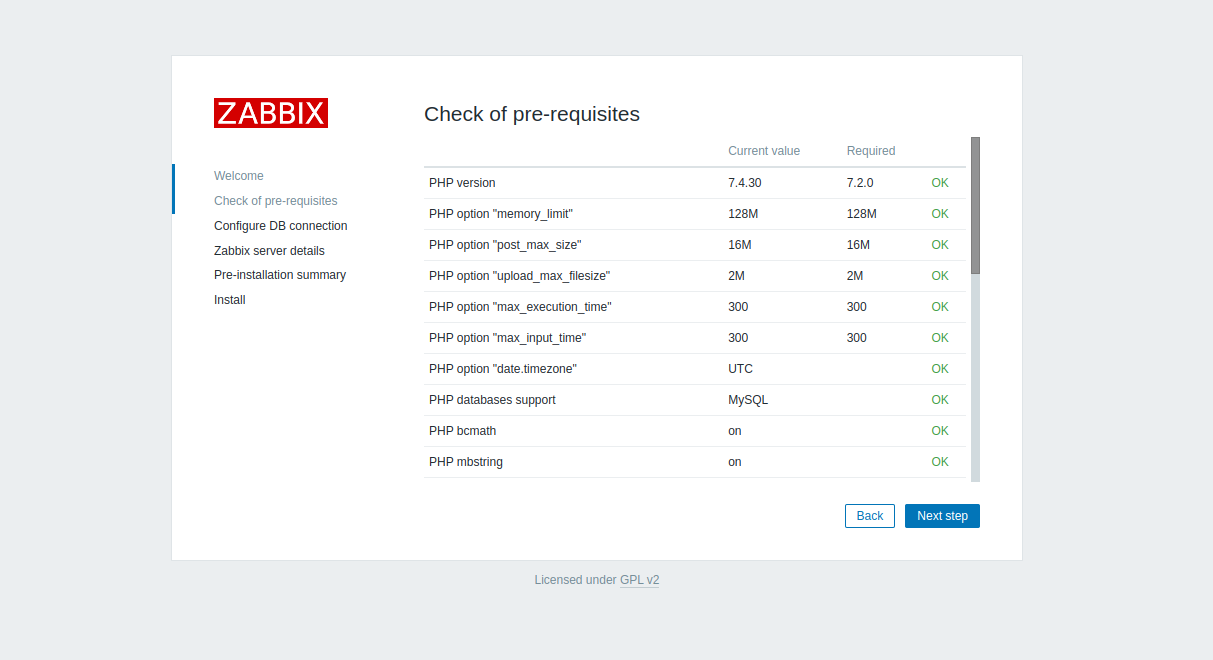This screenshot has height=660, width=1213.
Task: Click the ZABBIX logo
Action: (270, 113)
